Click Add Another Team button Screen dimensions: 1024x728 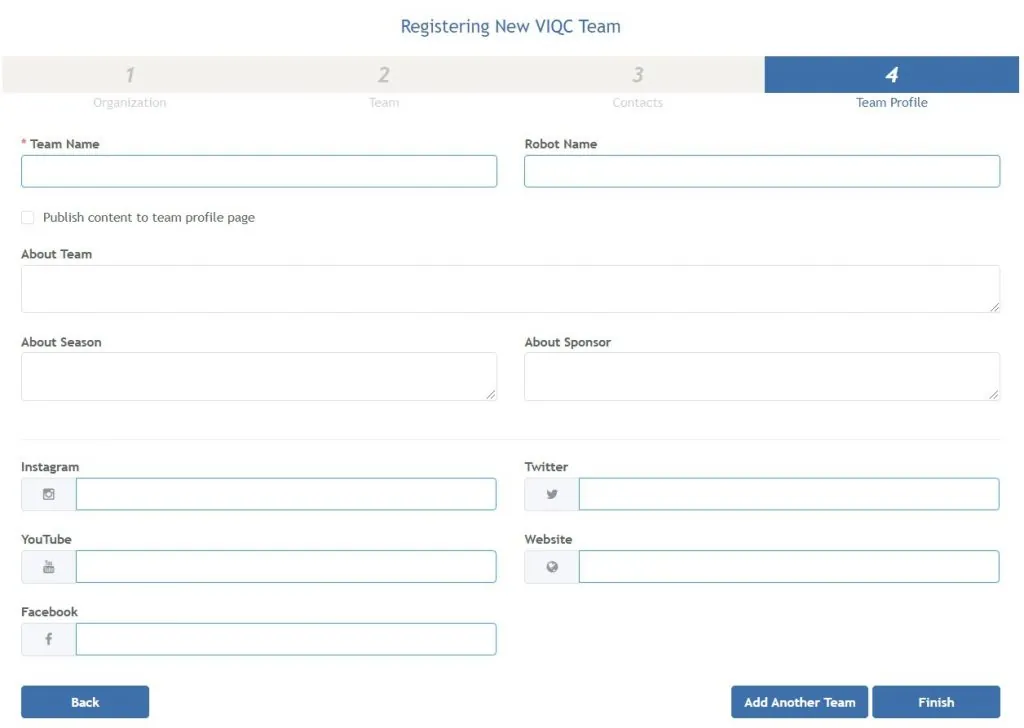799,702
